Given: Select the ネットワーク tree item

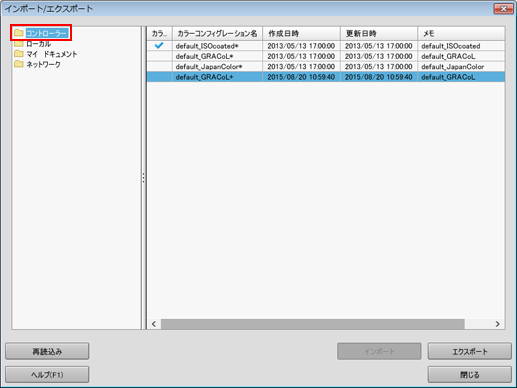Looking at the screenshot, I should click(43, 64).
